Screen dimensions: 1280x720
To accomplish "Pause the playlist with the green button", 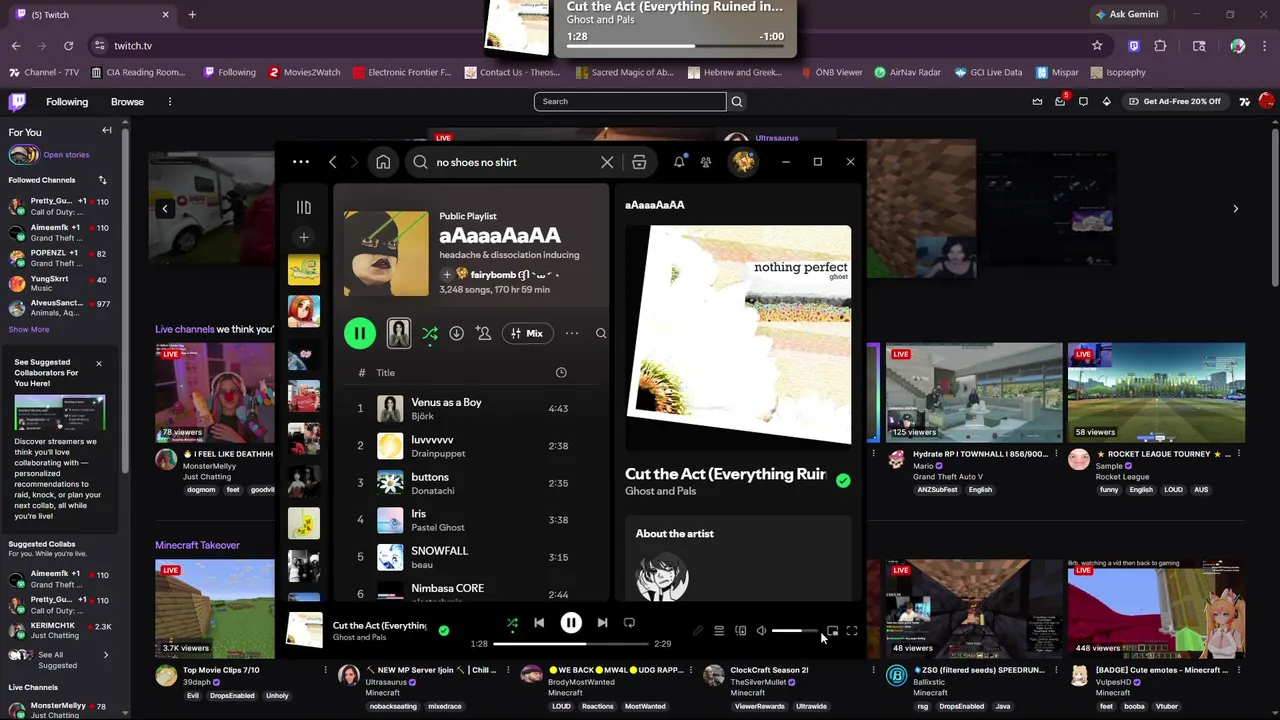I will (x=360, y=333).
